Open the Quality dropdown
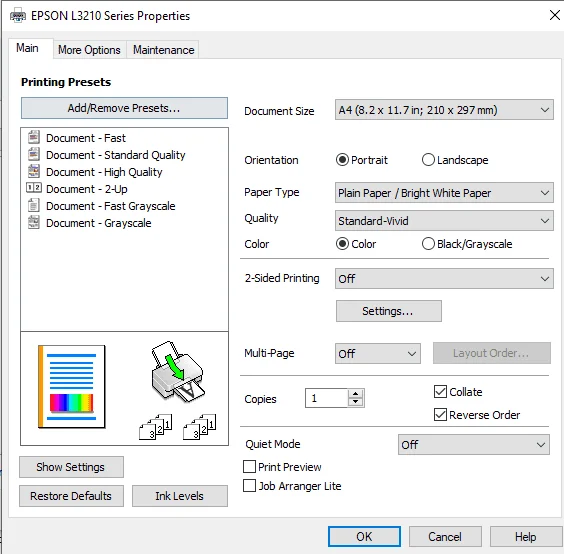This screenshot has height=554, width=564. pyautogui.click(x=444, y=221)
